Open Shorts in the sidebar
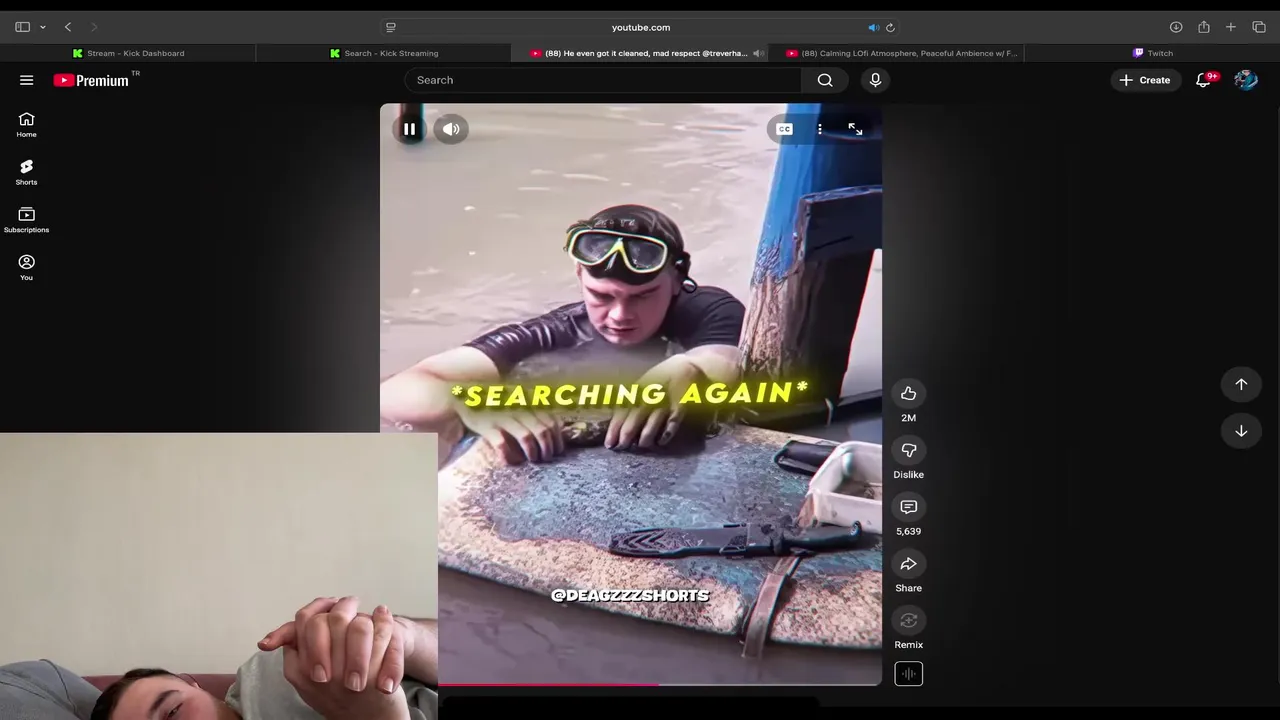Viewport: 1280px width, 720px height. click(x=27, y=172)
